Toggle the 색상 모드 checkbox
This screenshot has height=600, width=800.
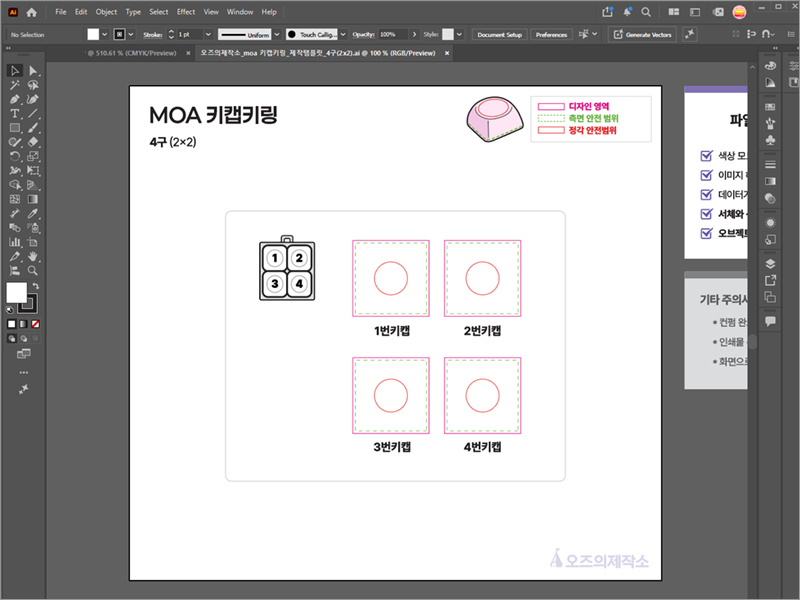706,156
